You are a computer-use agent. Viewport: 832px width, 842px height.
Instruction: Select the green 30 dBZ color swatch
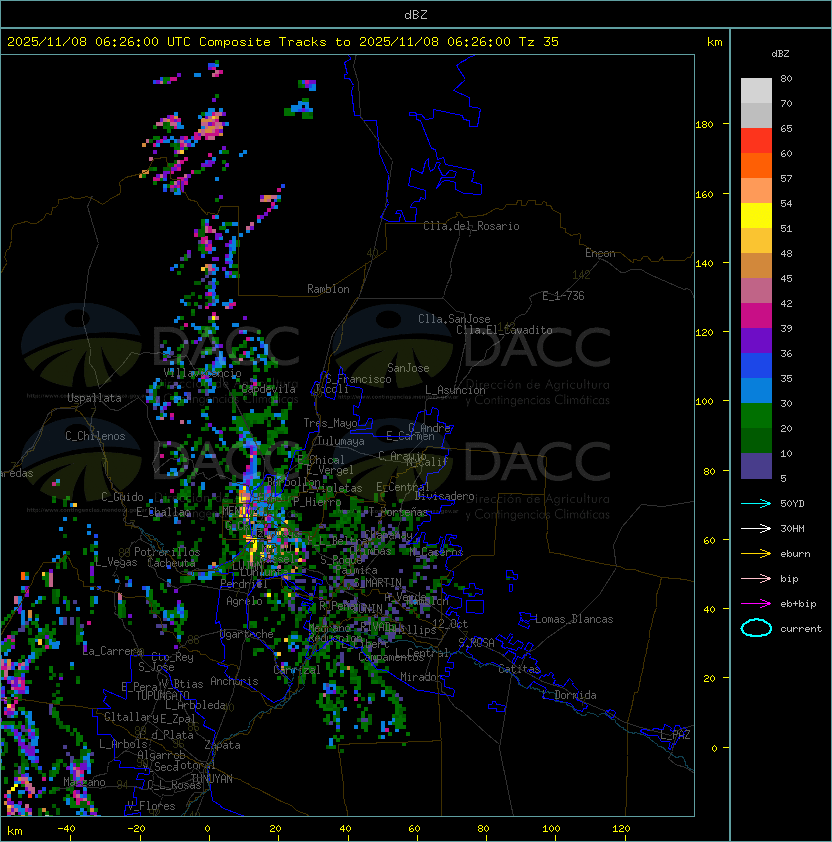tap(756, 416)
